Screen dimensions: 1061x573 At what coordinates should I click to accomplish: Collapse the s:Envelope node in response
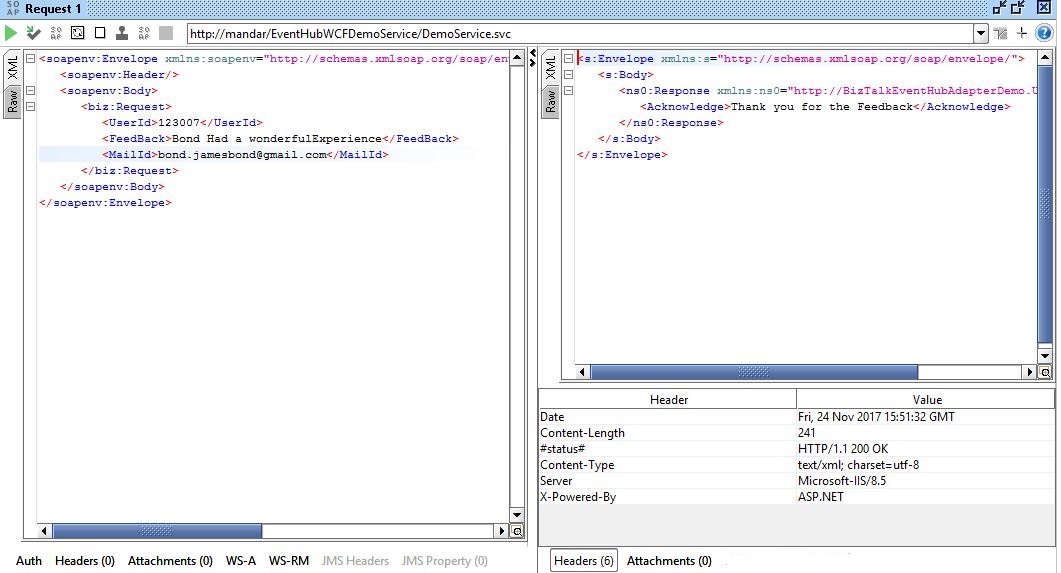tap(568, 59)
